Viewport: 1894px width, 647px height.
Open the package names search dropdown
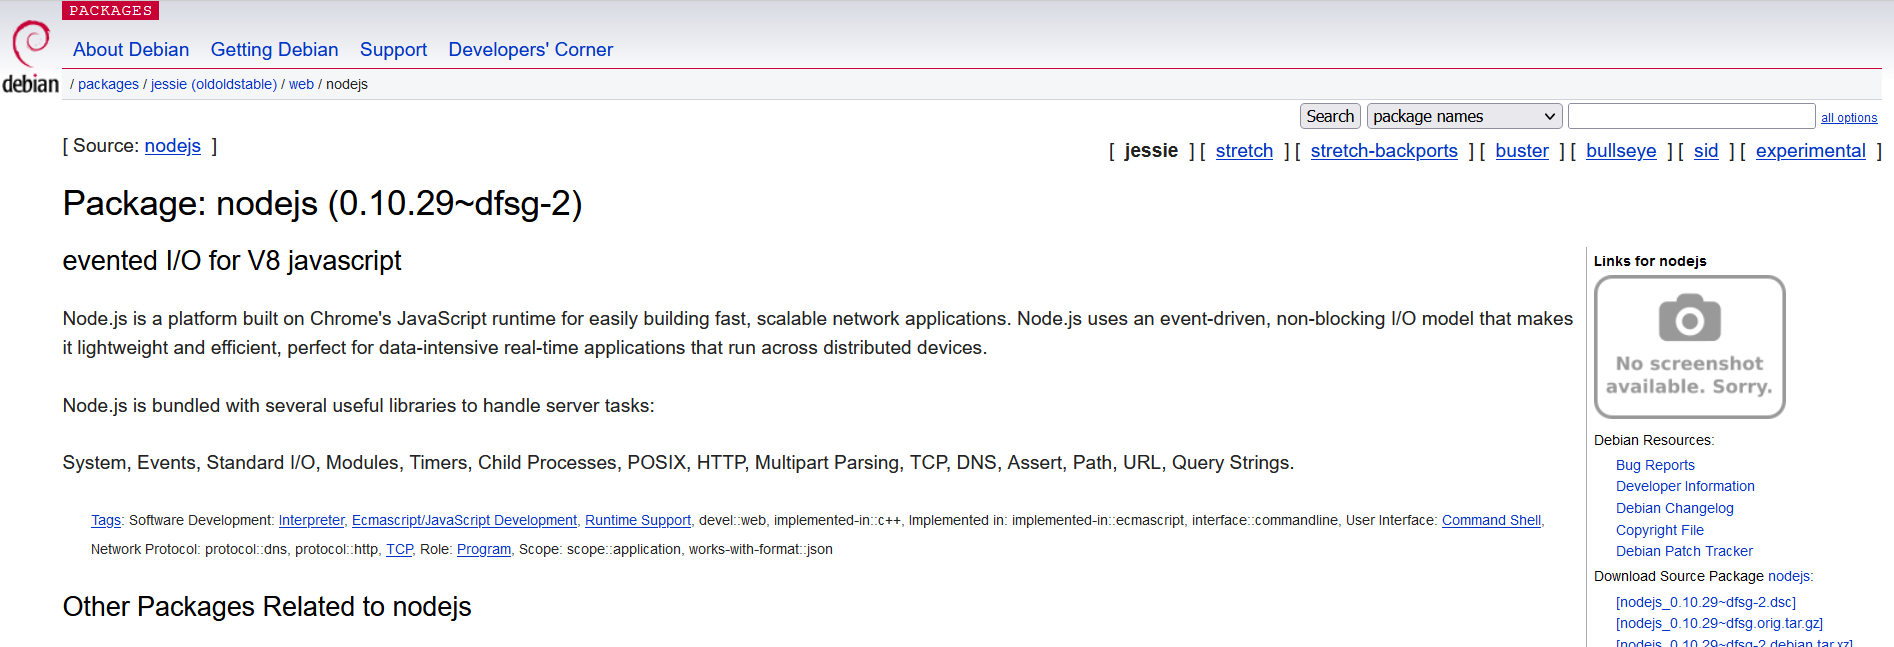pyautogui.click(x=1464, y=117)
